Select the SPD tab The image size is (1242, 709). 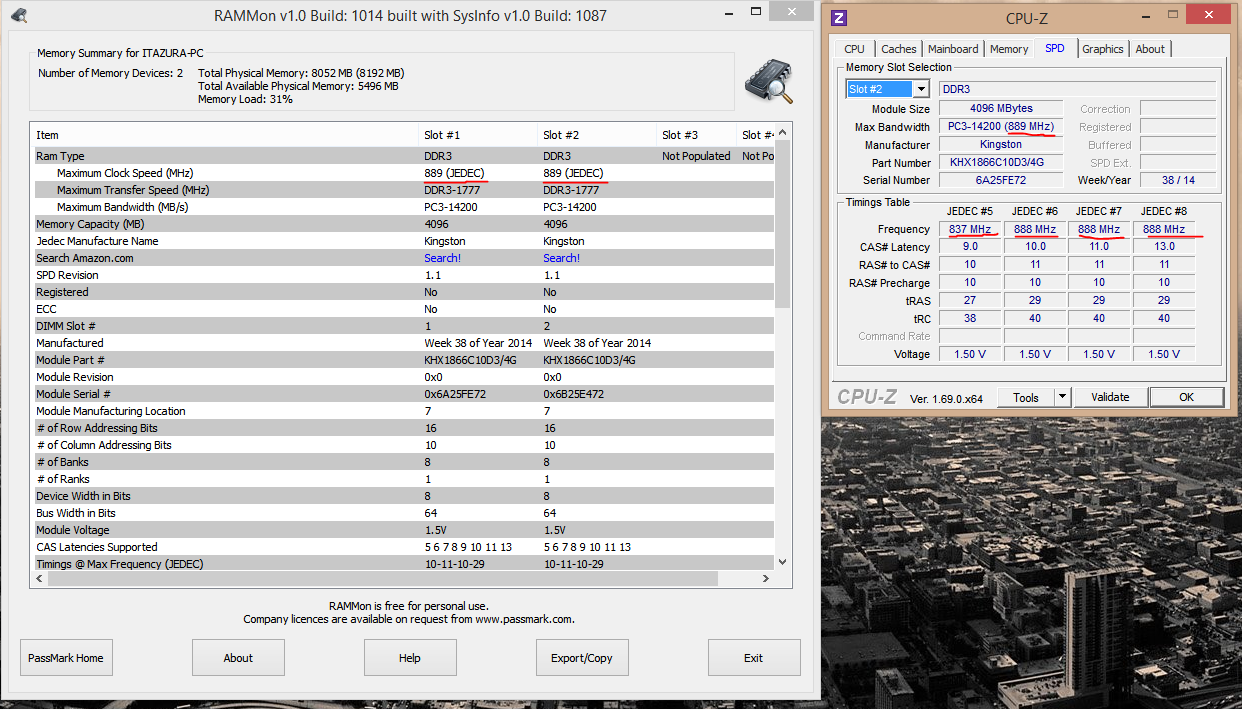[x=1055, y=48]
